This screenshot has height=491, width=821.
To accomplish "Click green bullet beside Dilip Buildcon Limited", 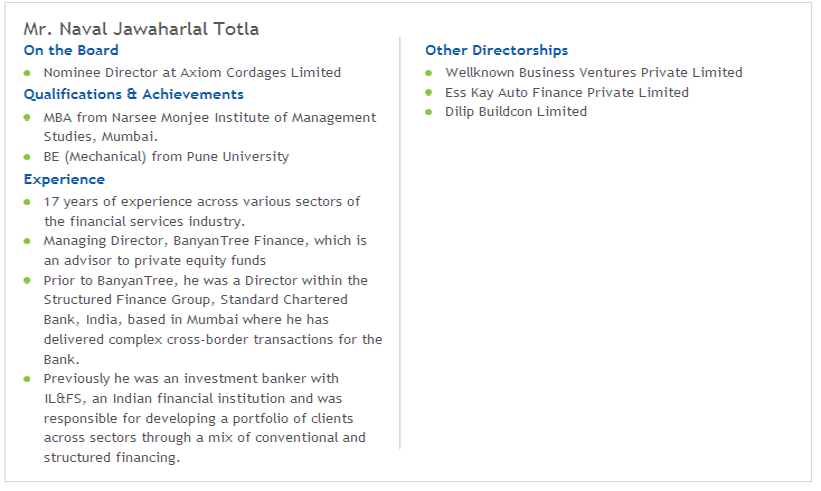I will 429,112.
